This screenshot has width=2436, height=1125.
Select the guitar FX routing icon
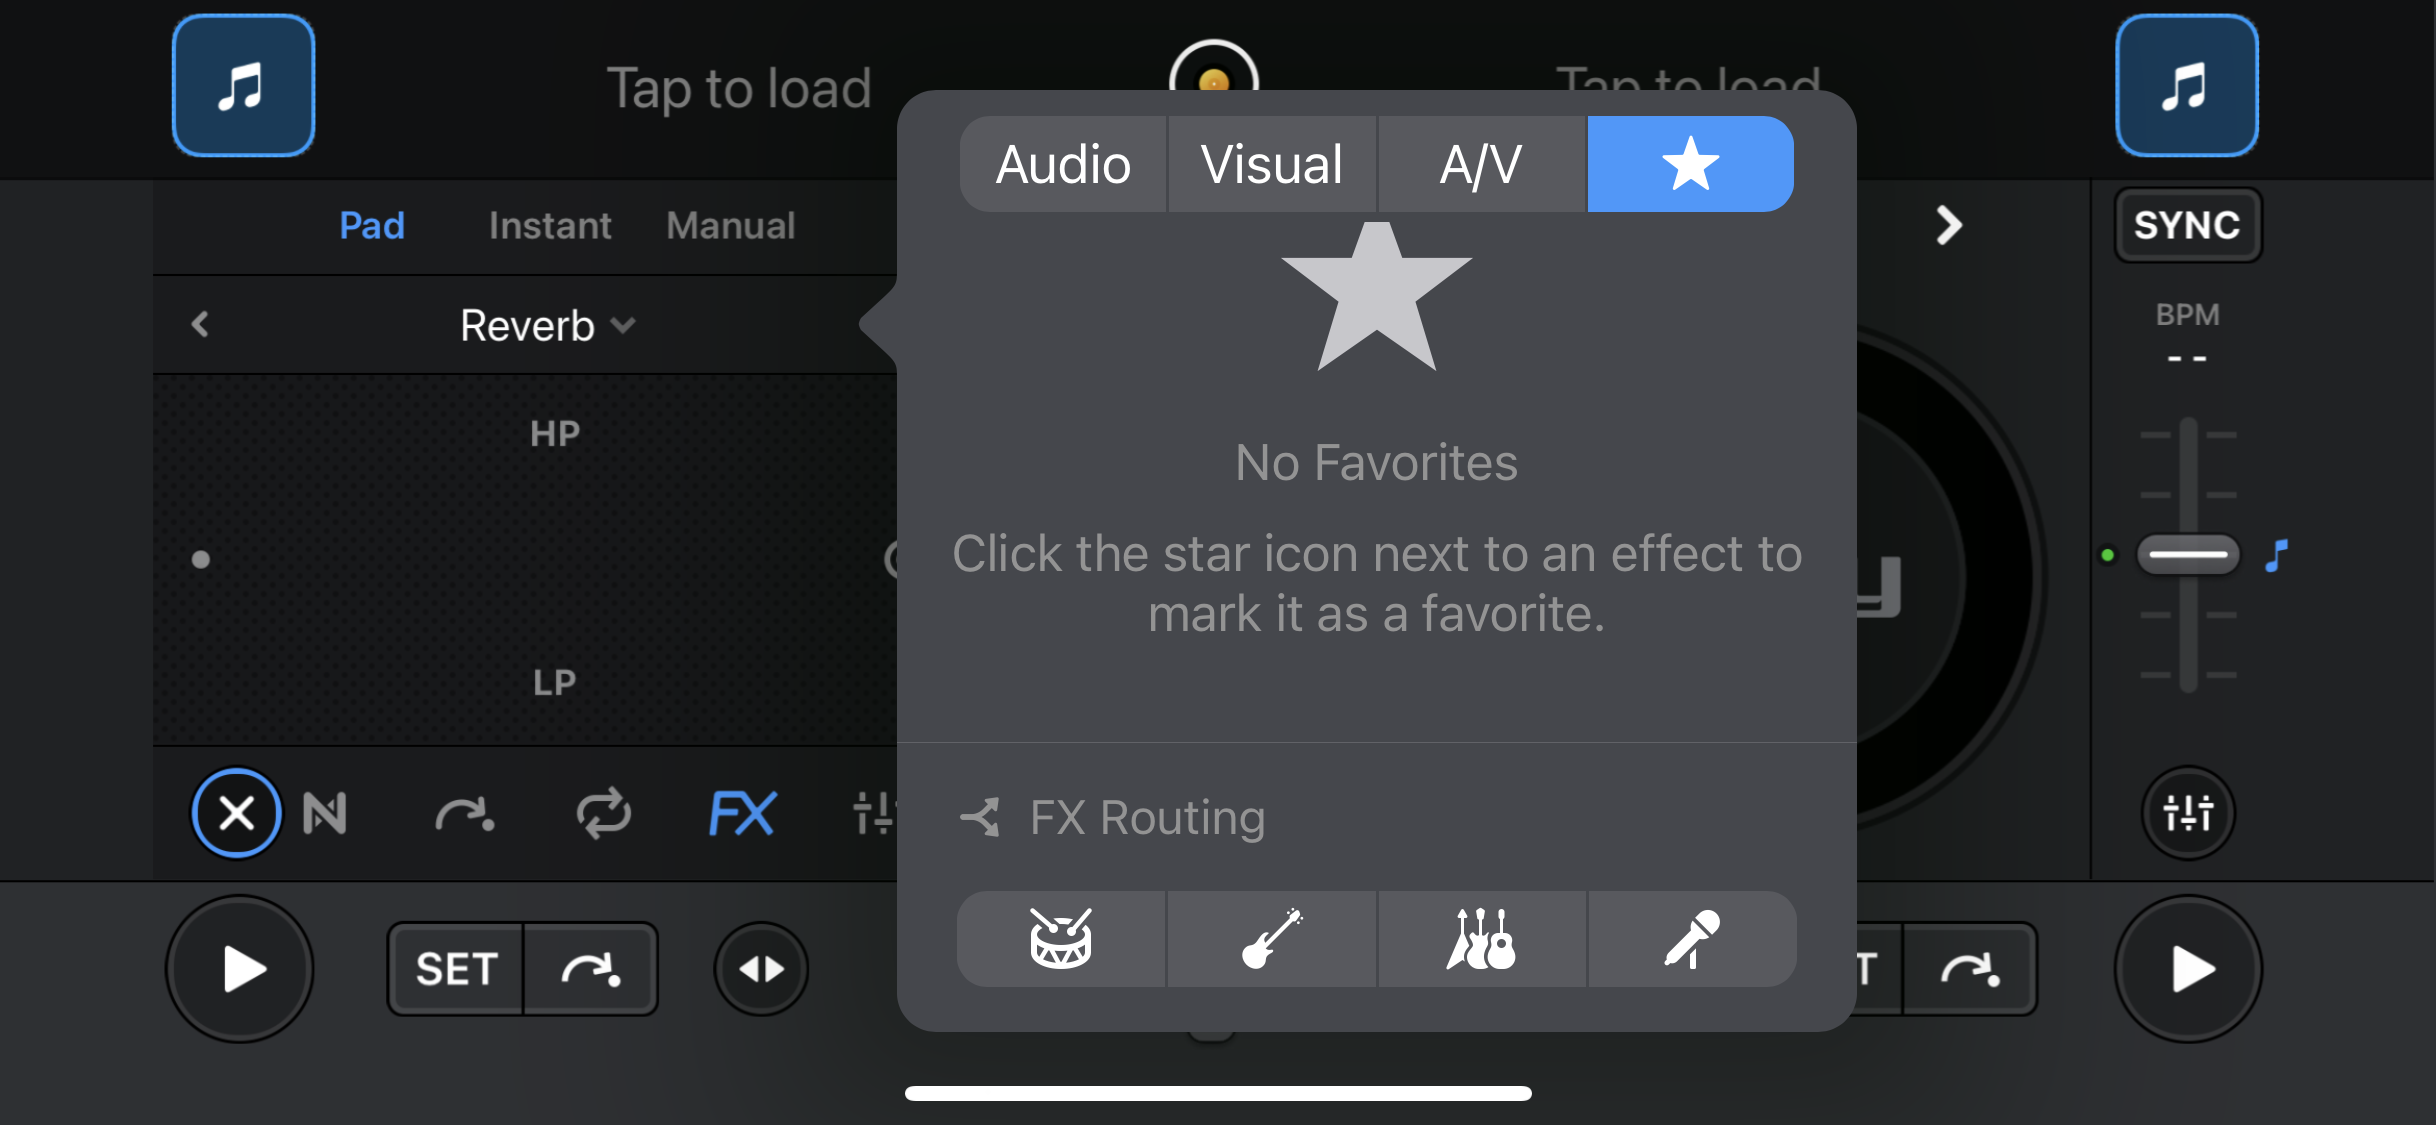(1272, 939)
